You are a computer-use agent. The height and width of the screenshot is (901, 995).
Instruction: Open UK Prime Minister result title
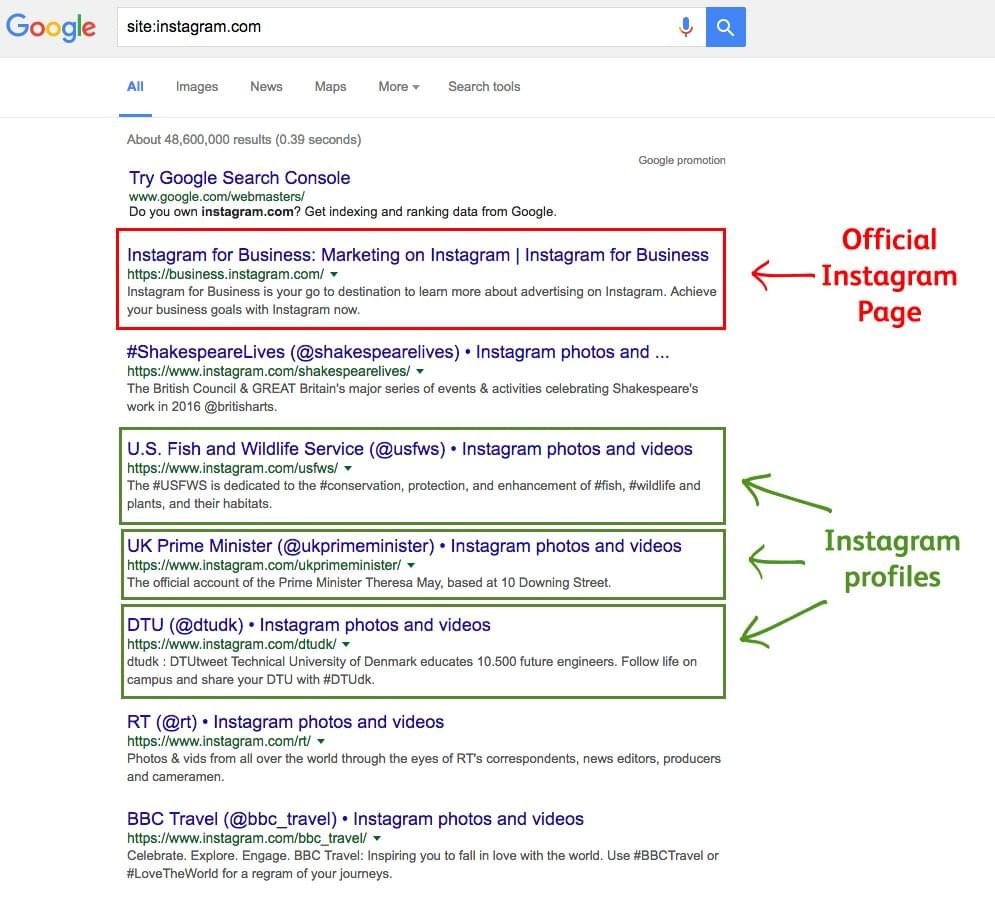[404, 546]
